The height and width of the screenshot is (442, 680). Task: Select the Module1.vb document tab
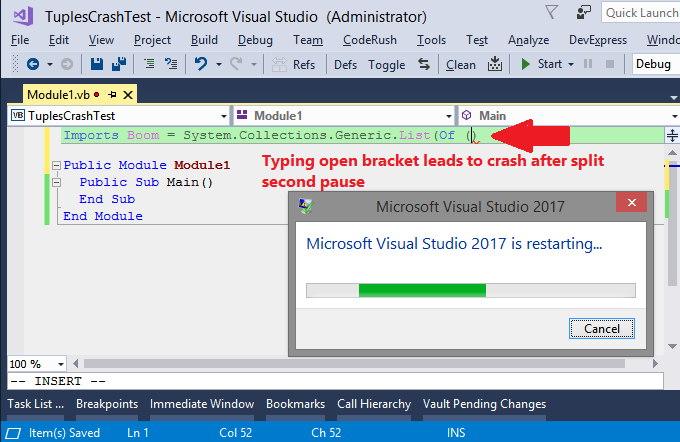pyautogui.click(x=58, y=95)
